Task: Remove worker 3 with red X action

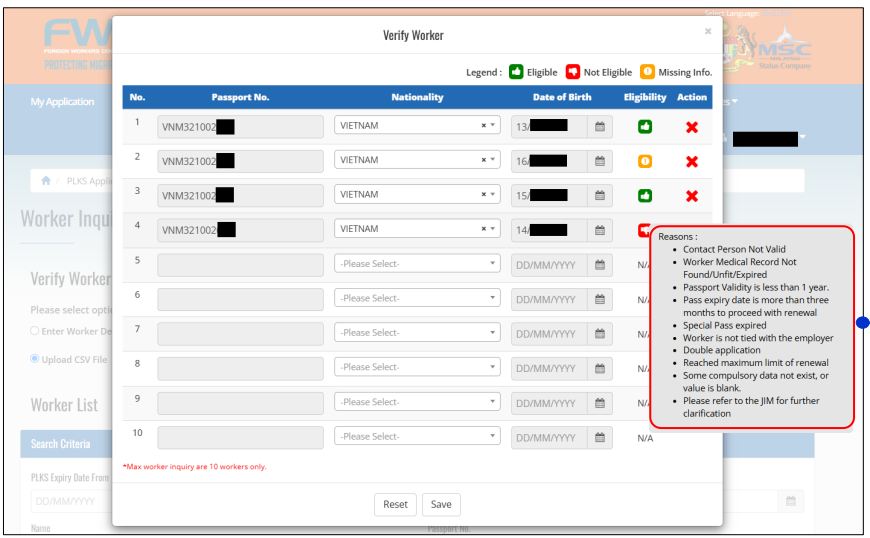Action: [x=691, y=196]
